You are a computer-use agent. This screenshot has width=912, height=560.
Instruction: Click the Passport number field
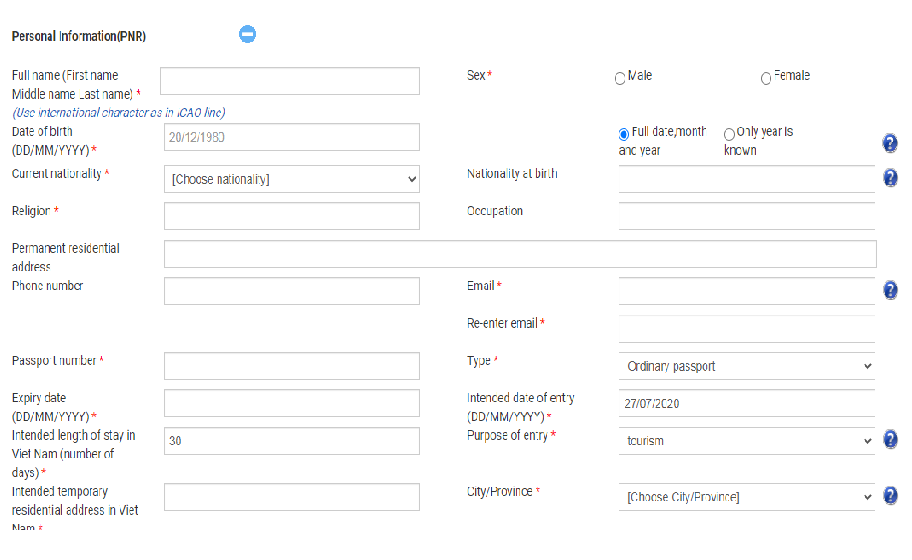point(291,366)
